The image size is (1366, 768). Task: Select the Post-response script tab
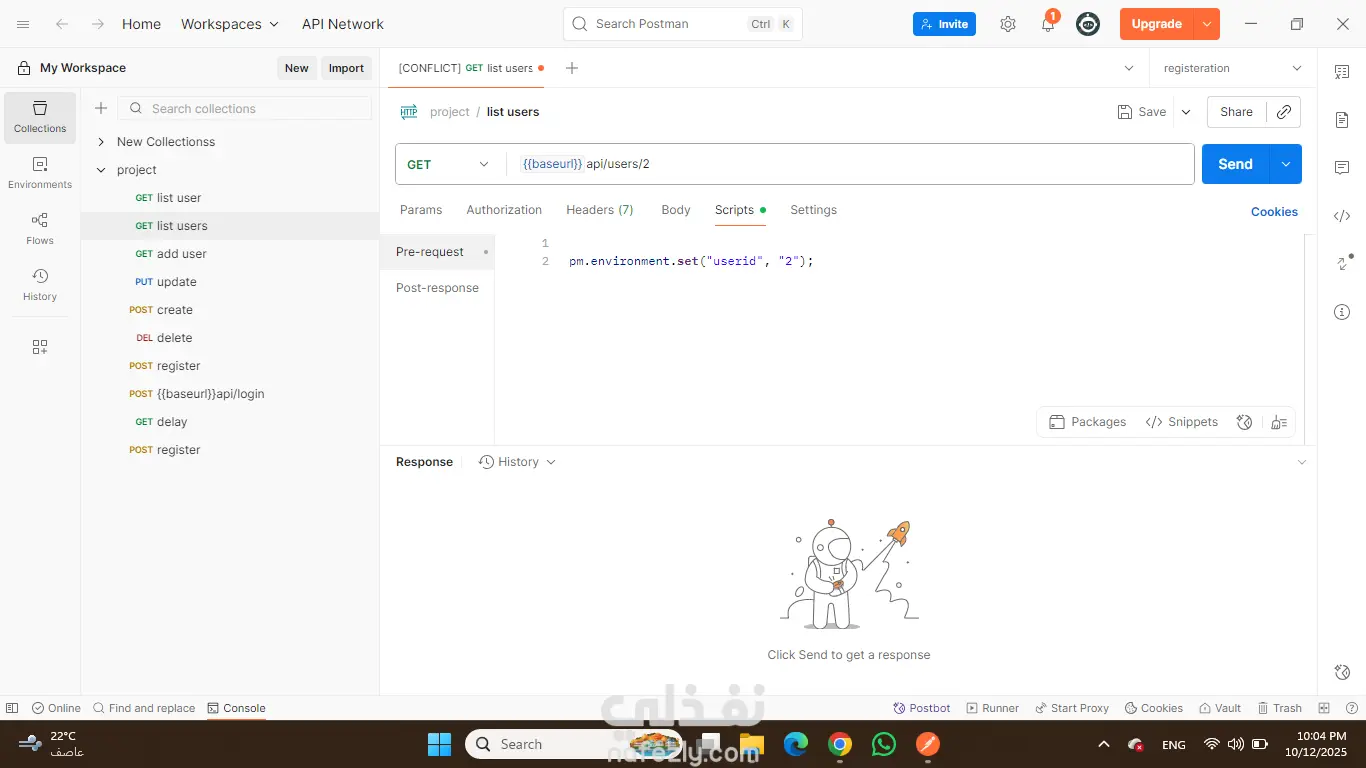click(437, 288)
